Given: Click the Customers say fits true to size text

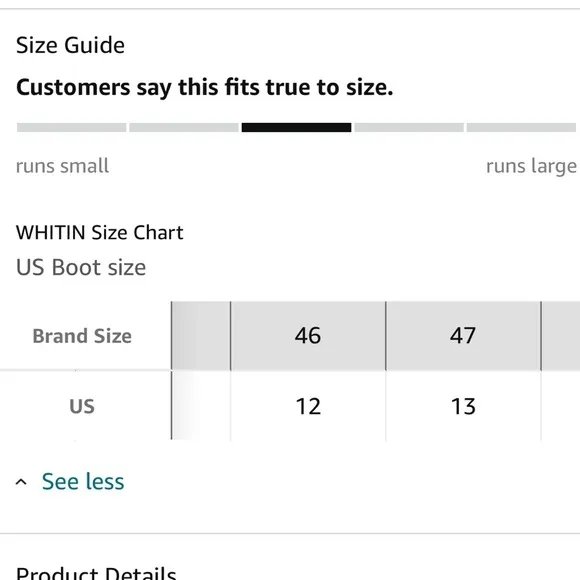Looking at the screenshot, I should (x=205, y=88).
